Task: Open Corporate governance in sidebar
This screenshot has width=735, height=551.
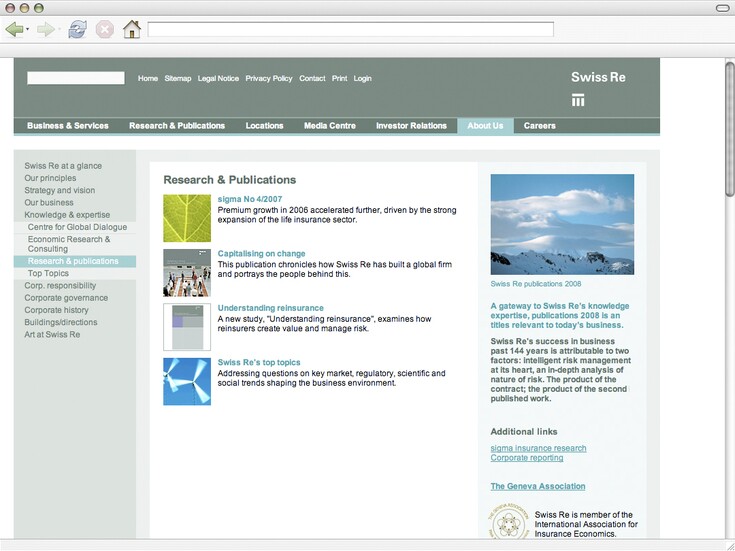Action: [x=66, y=298]
